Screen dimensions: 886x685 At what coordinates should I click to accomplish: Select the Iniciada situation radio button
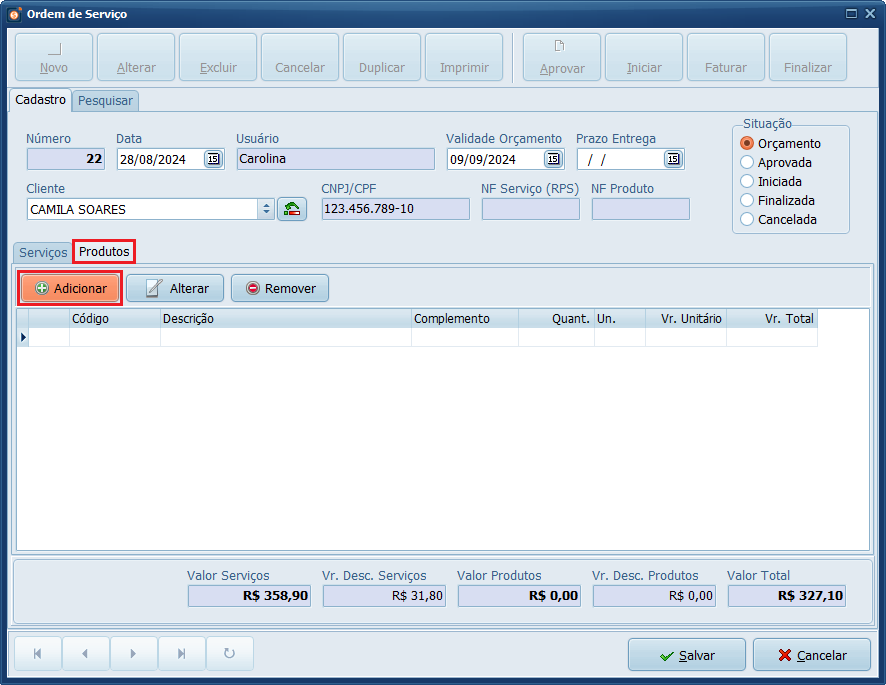coord(747,181)
